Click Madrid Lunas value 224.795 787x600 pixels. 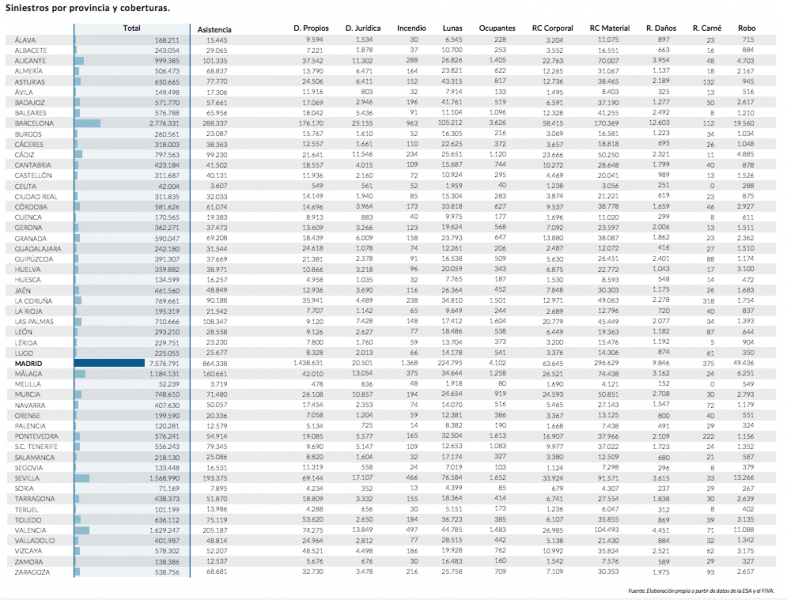pos(450,363)
